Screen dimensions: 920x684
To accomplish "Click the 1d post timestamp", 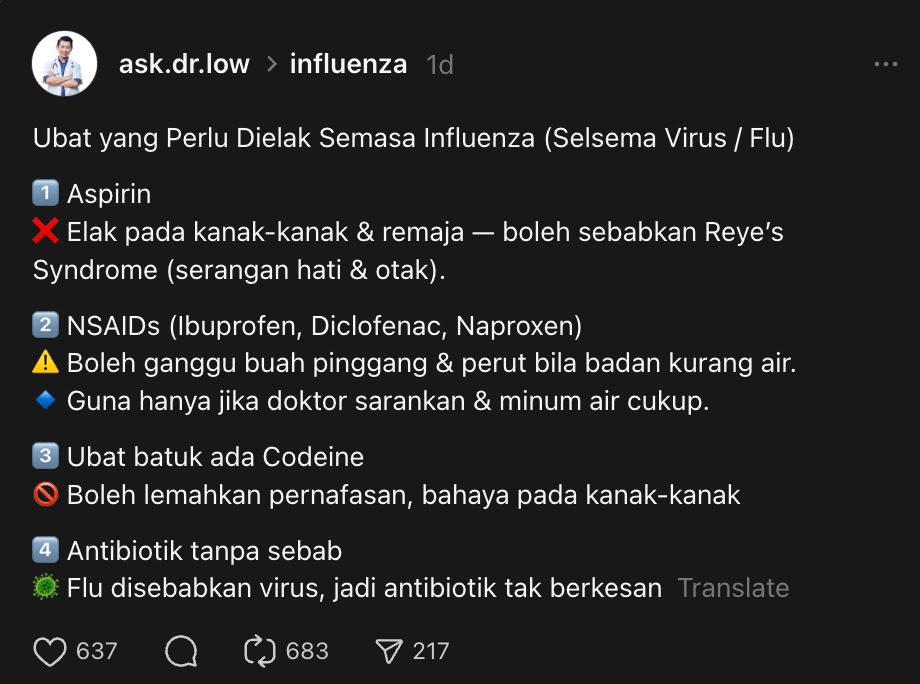I will click(440, 65).
